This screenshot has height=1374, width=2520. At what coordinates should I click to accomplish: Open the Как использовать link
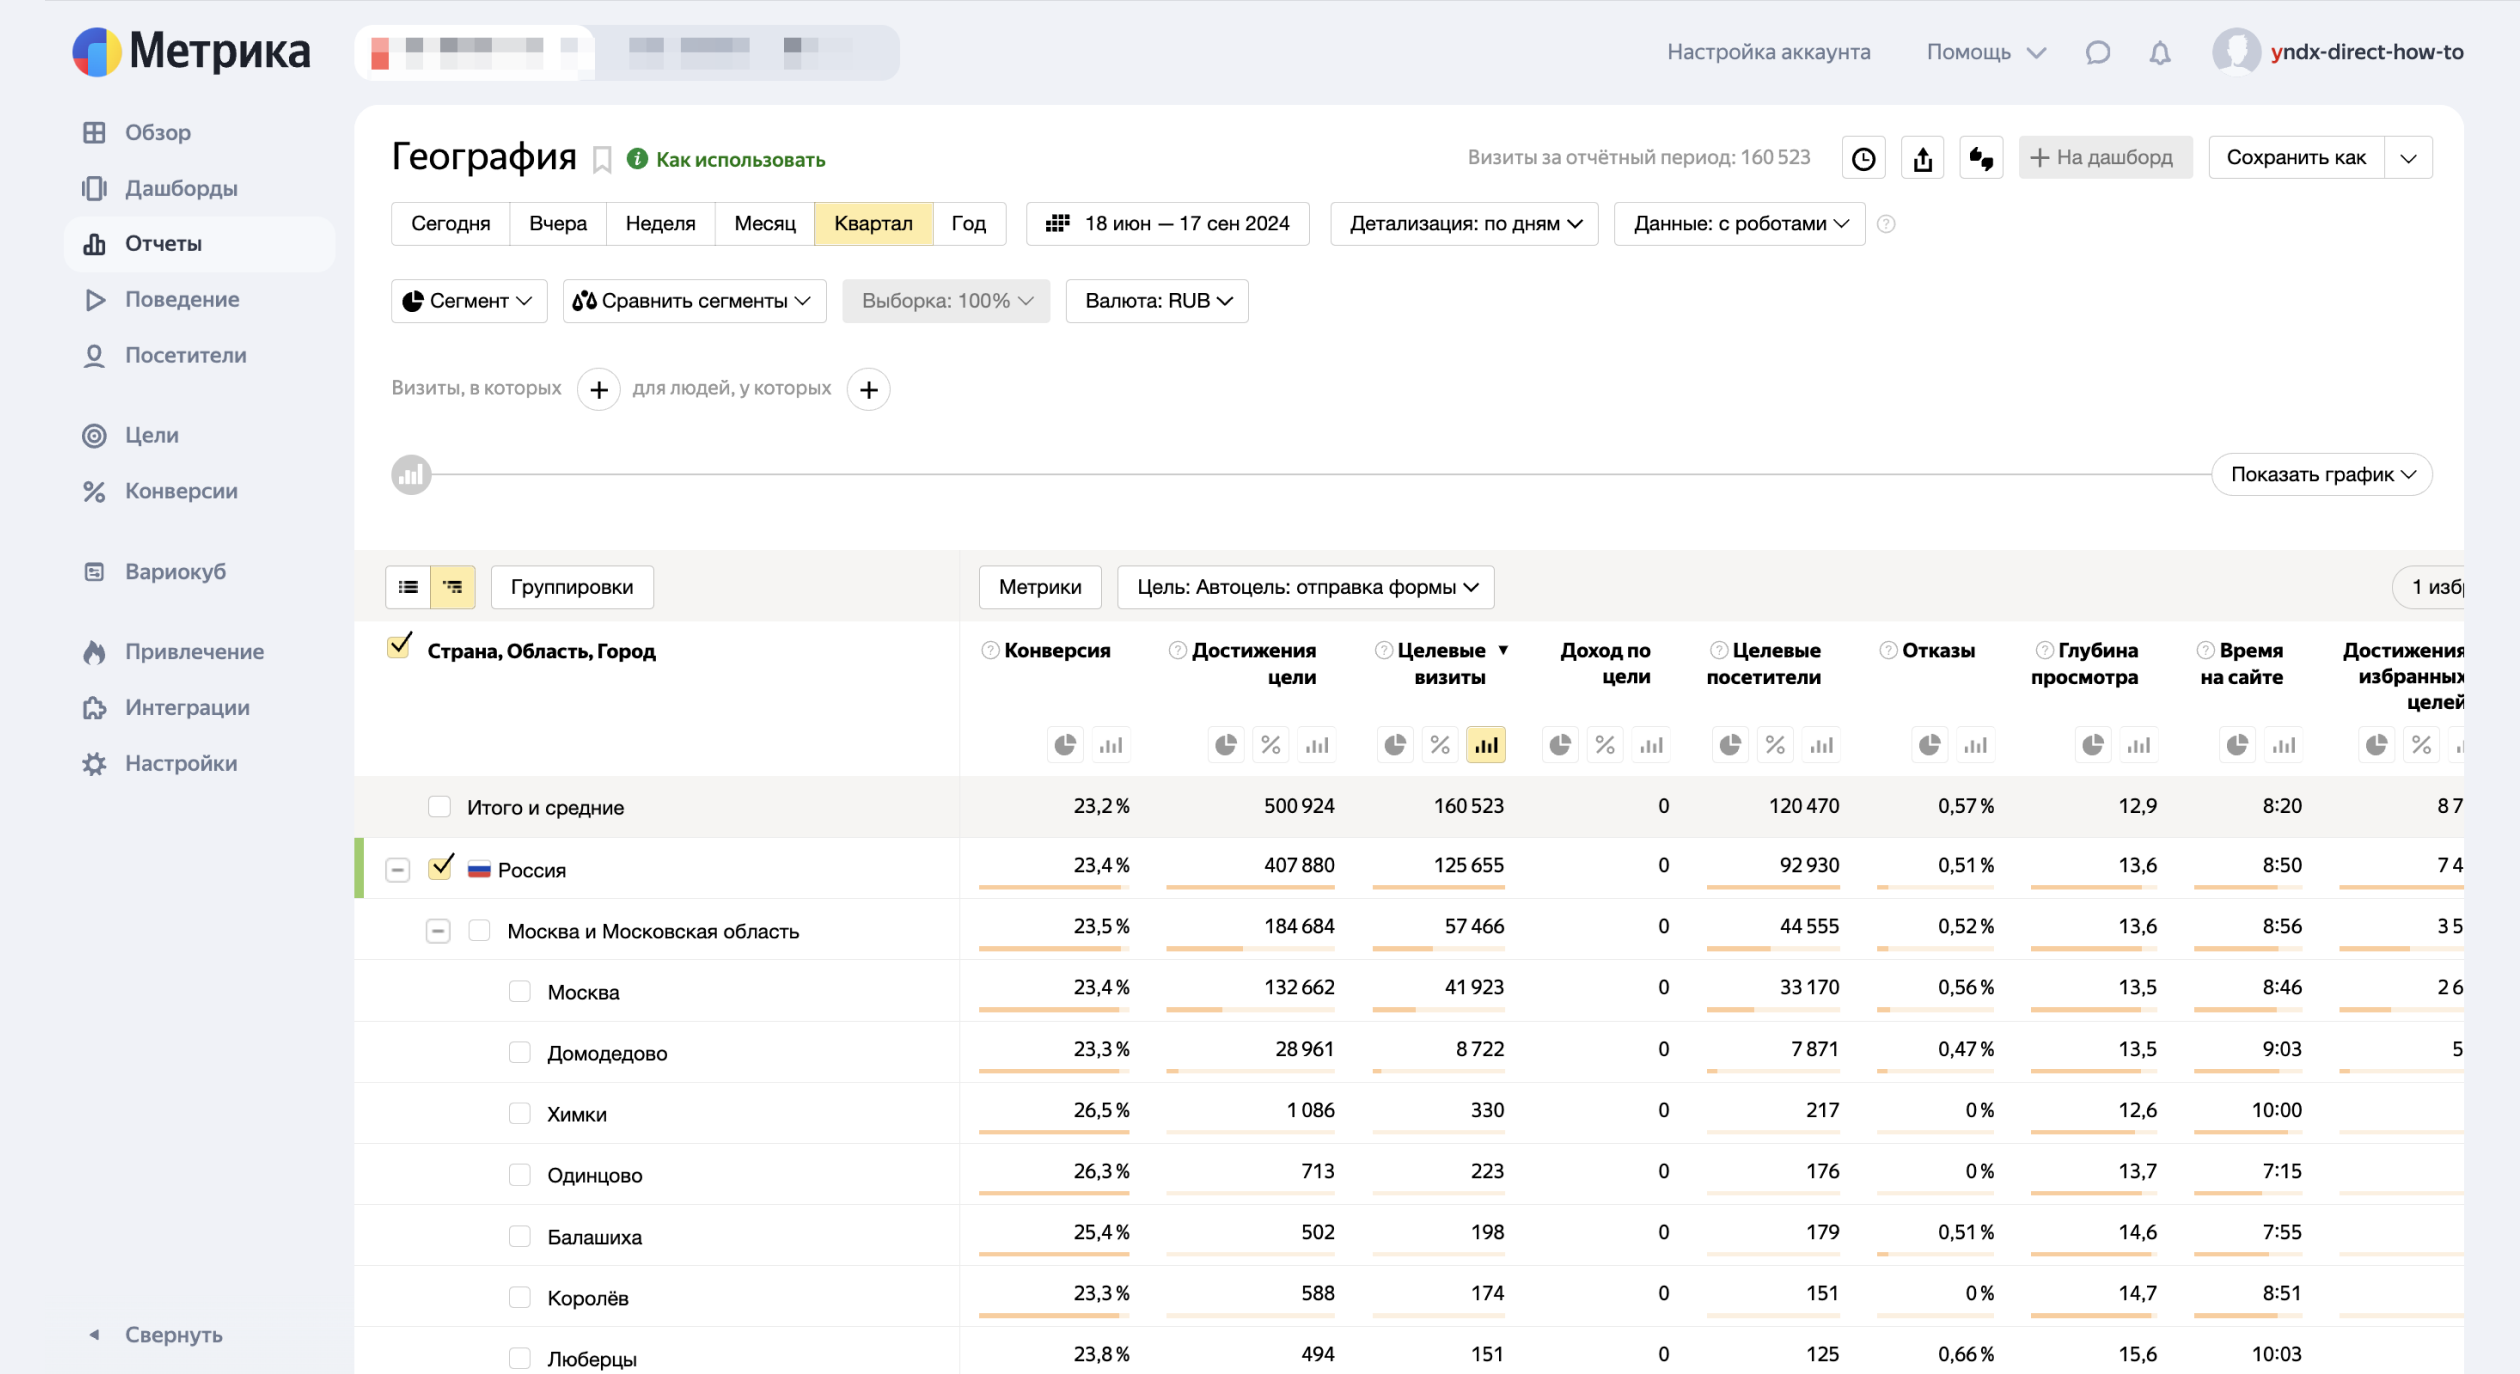(x=739, y=160)
